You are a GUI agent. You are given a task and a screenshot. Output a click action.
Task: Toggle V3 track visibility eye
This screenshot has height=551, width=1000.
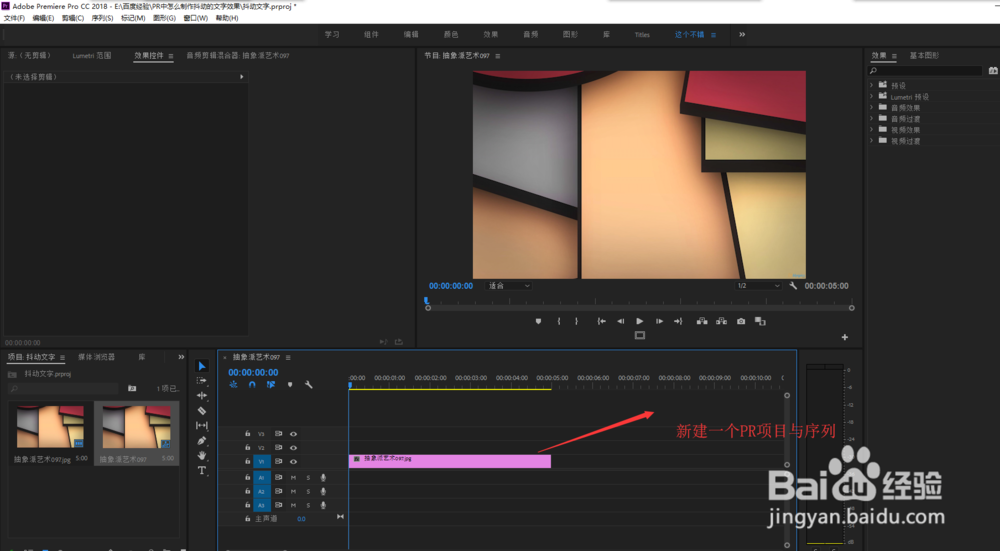click(x=293, y=434)
